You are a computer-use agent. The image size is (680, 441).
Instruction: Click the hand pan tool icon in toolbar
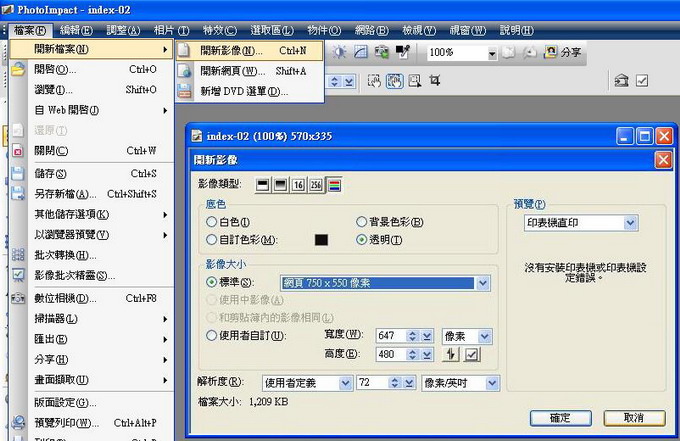click(394, 81)
